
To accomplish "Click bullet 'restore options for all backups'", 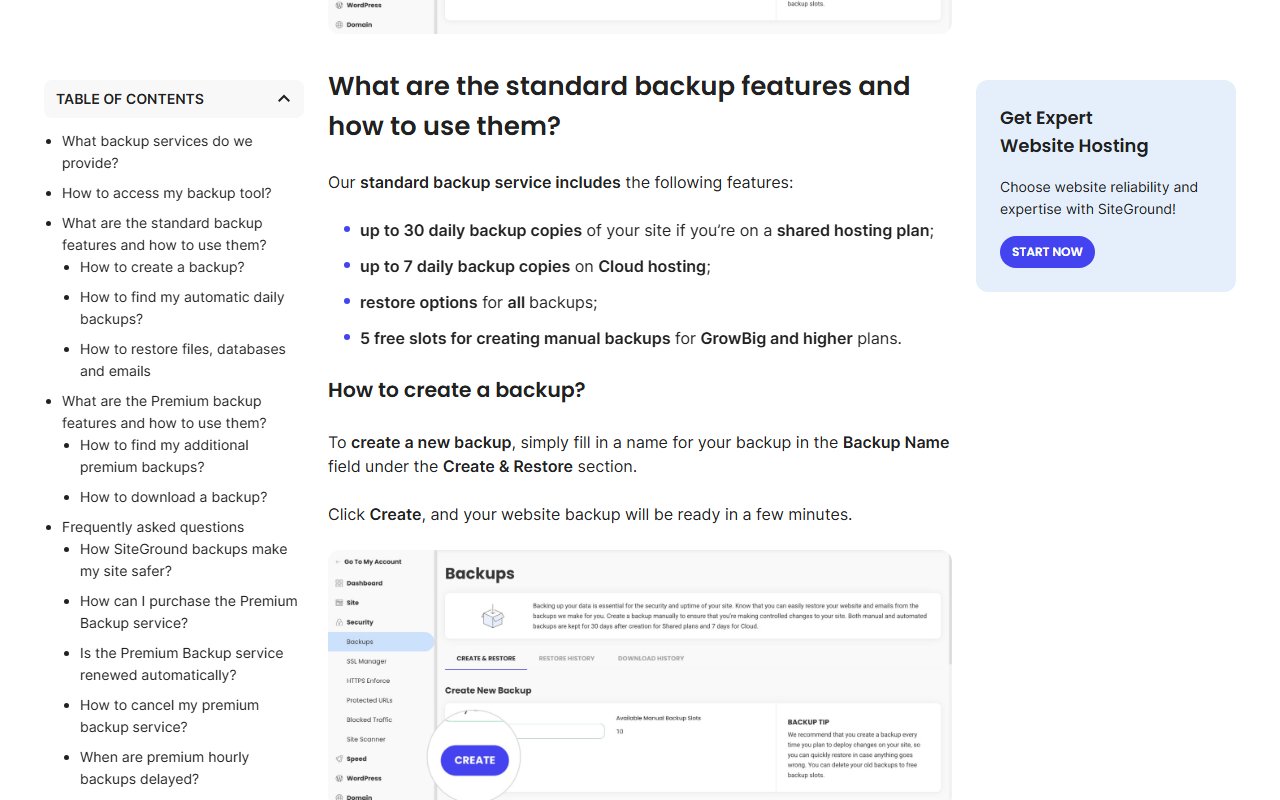I will click(x=478, y=302).
